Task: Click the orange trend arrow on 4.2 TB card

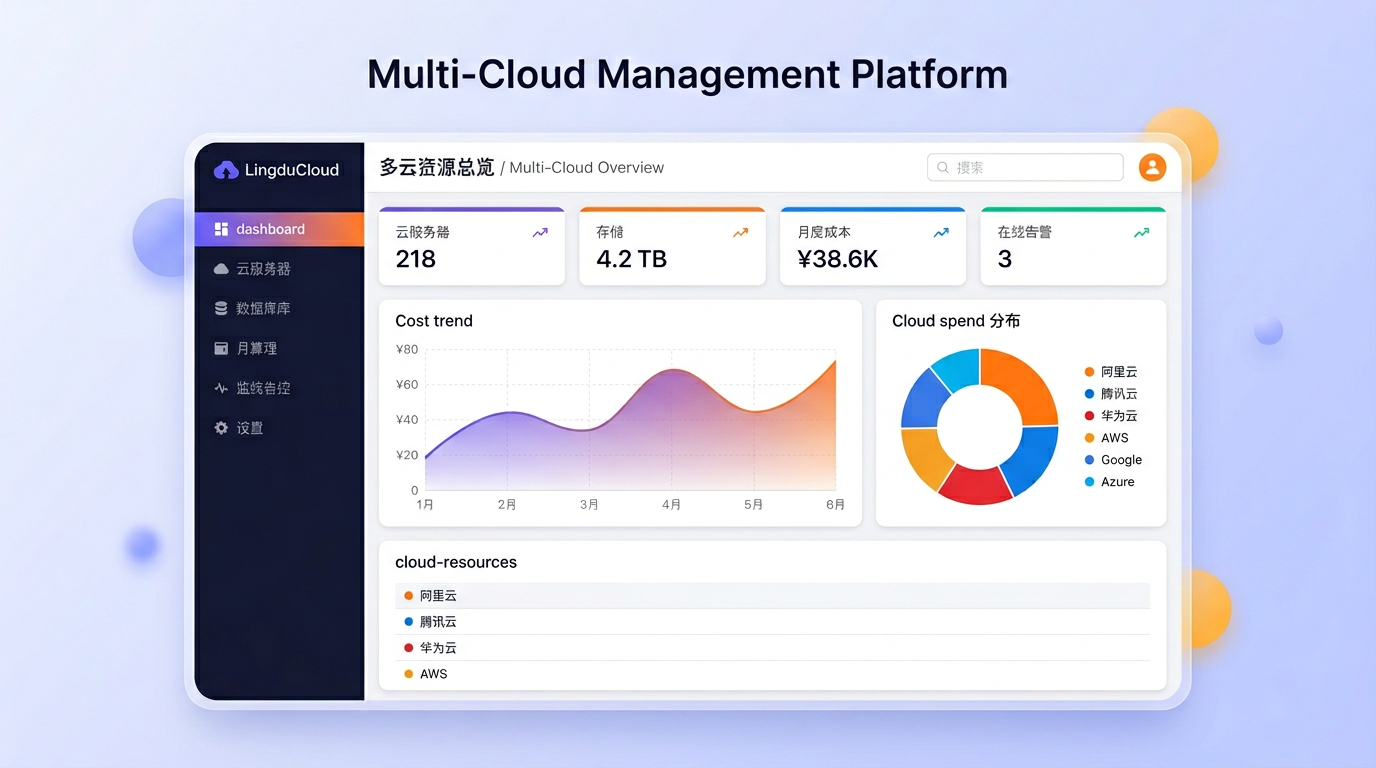Action: point(740,233)
